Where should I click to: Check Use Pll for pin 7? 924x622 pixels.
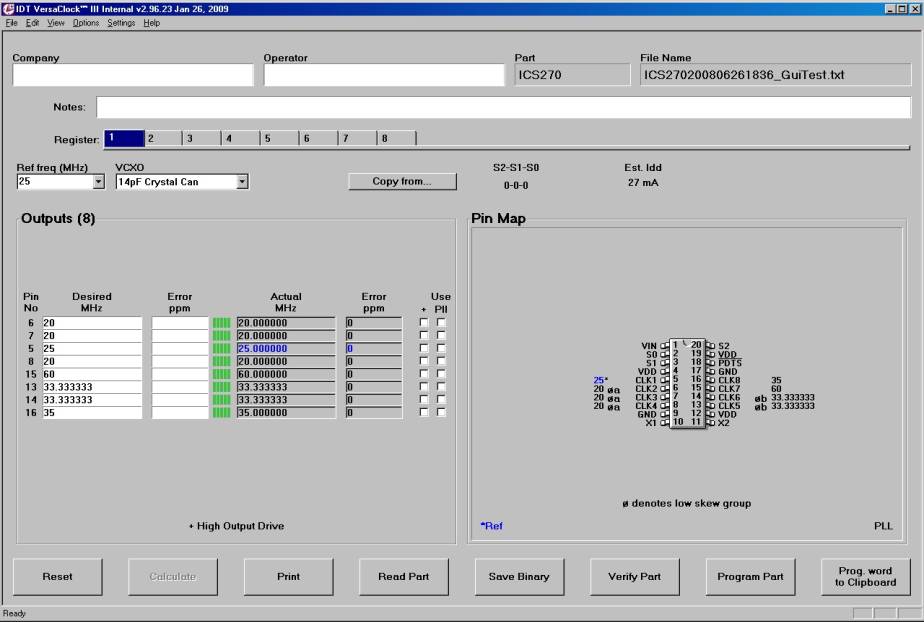(x=441, y=335)
